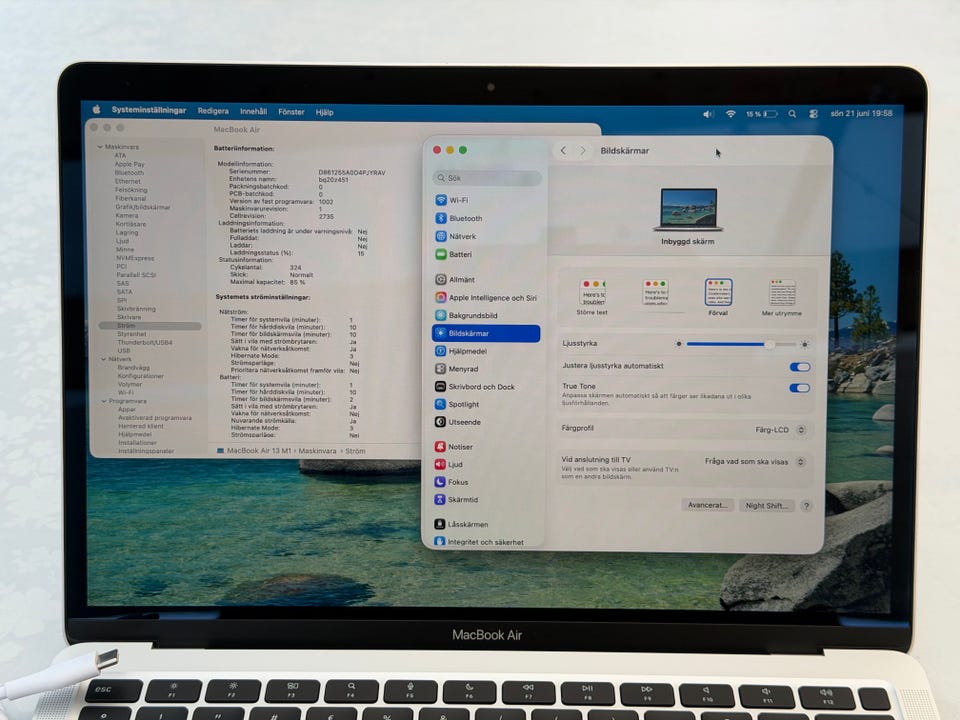This screenshot has height=720, width=960.
Task: Go back with the left chevron button
Action: click(x=563, y=150)
